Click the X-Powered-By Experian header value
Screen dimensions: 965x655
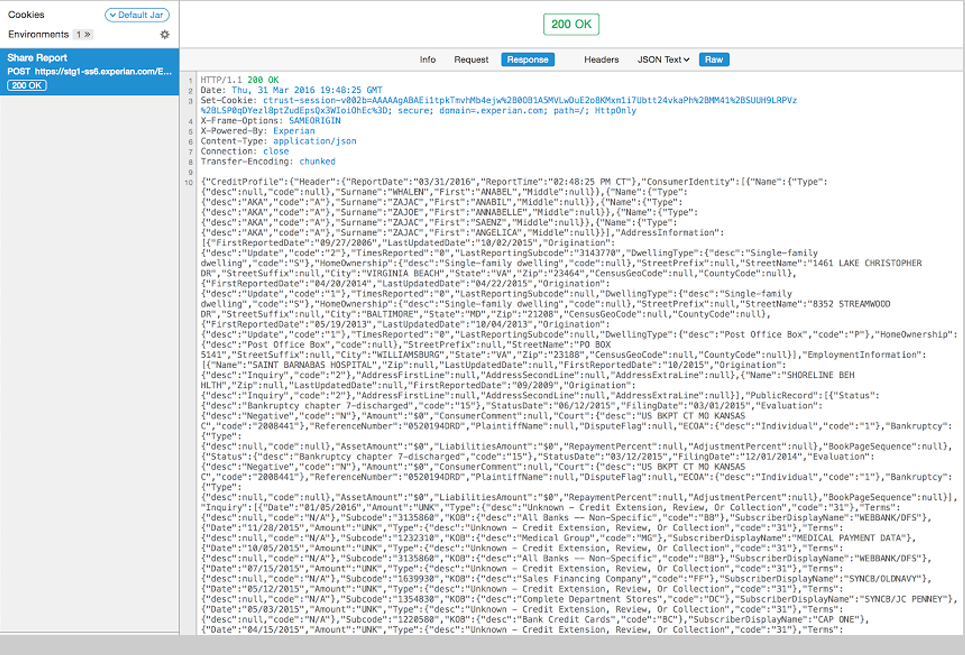pyautogui.click(x=295, y=131)
